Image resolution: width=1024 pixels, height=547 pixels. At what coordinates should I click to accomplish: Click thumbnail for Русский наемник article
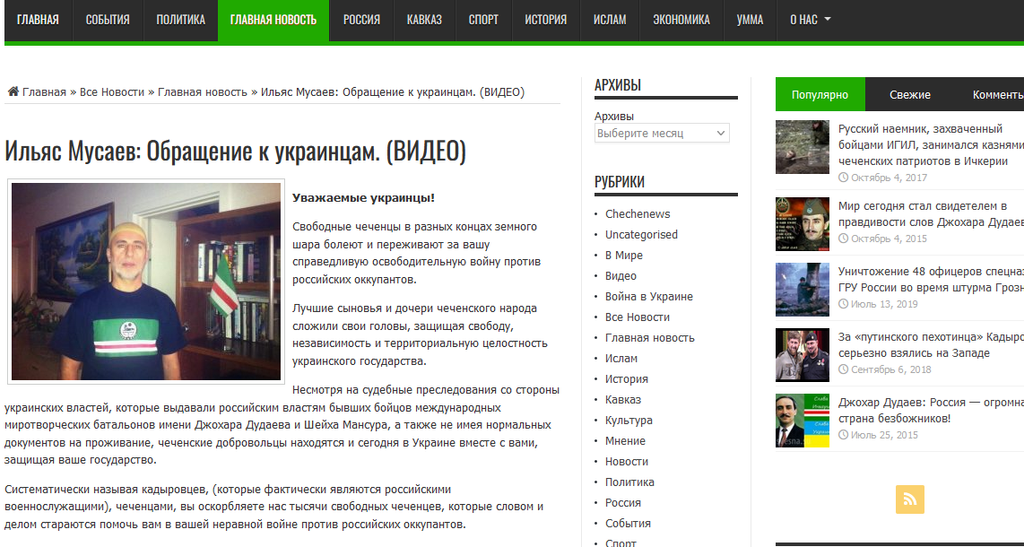[x=802, y=147]
